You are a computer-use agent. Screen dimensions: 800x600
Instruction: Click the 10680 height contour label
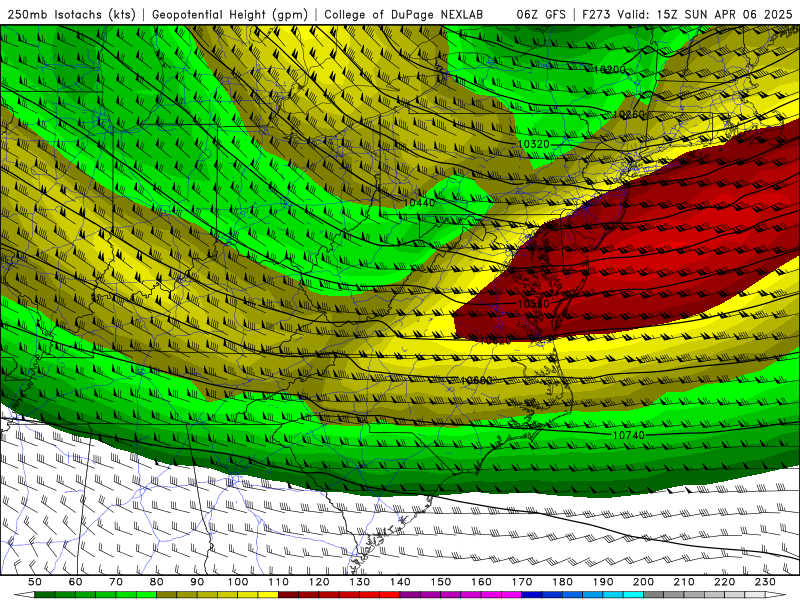pyautogui.click(x=477, y=381)
